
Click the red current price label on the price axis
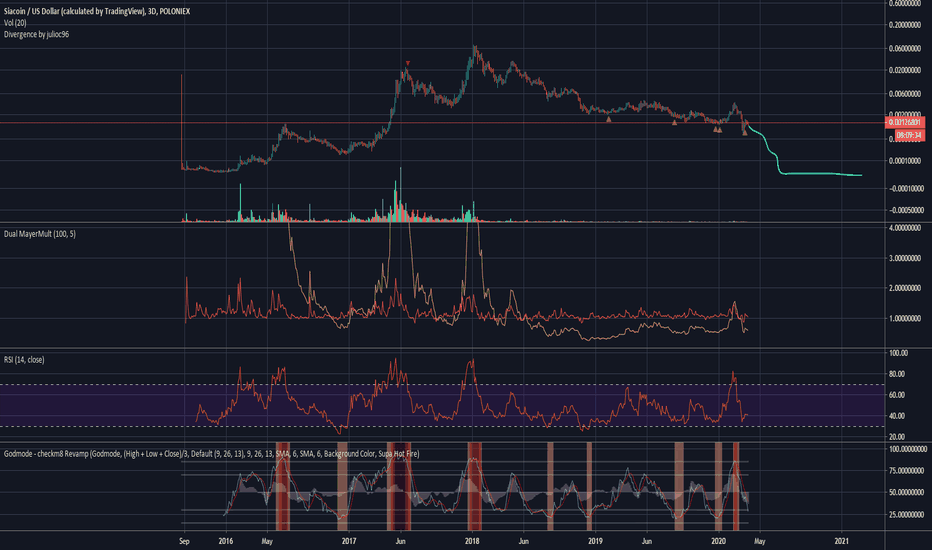(904, 122)
